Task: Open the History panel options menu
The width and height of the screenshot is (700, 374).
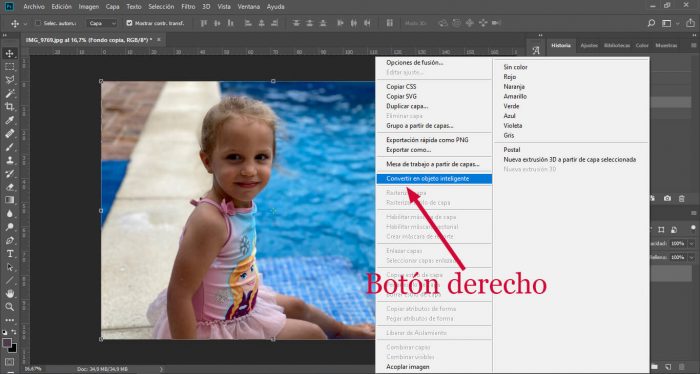Action: coord(693,46)
